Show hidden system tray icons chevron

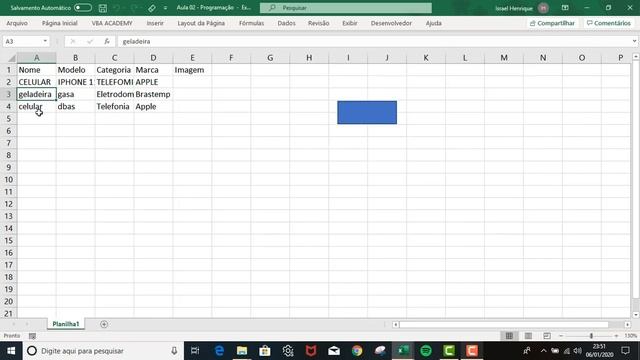click(x=543, y=351)
